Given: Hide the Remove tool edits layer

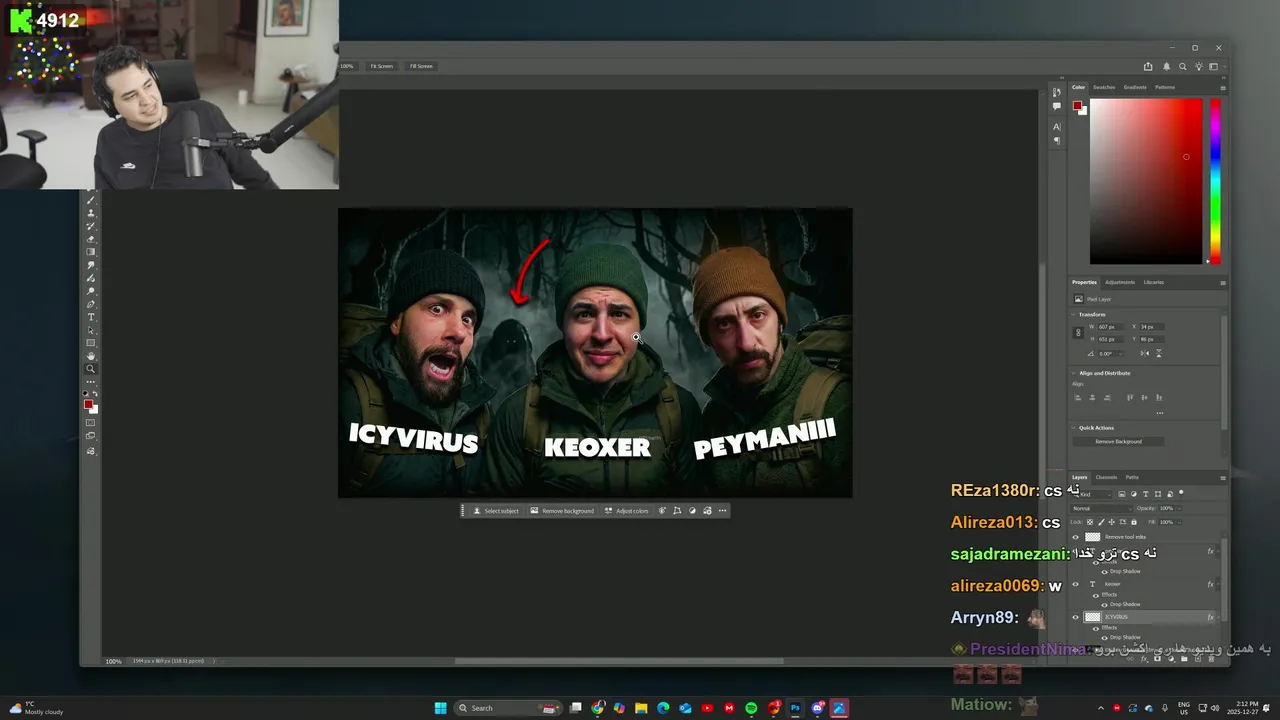Looking at the screenshot, I should (x=1075, y=537).
